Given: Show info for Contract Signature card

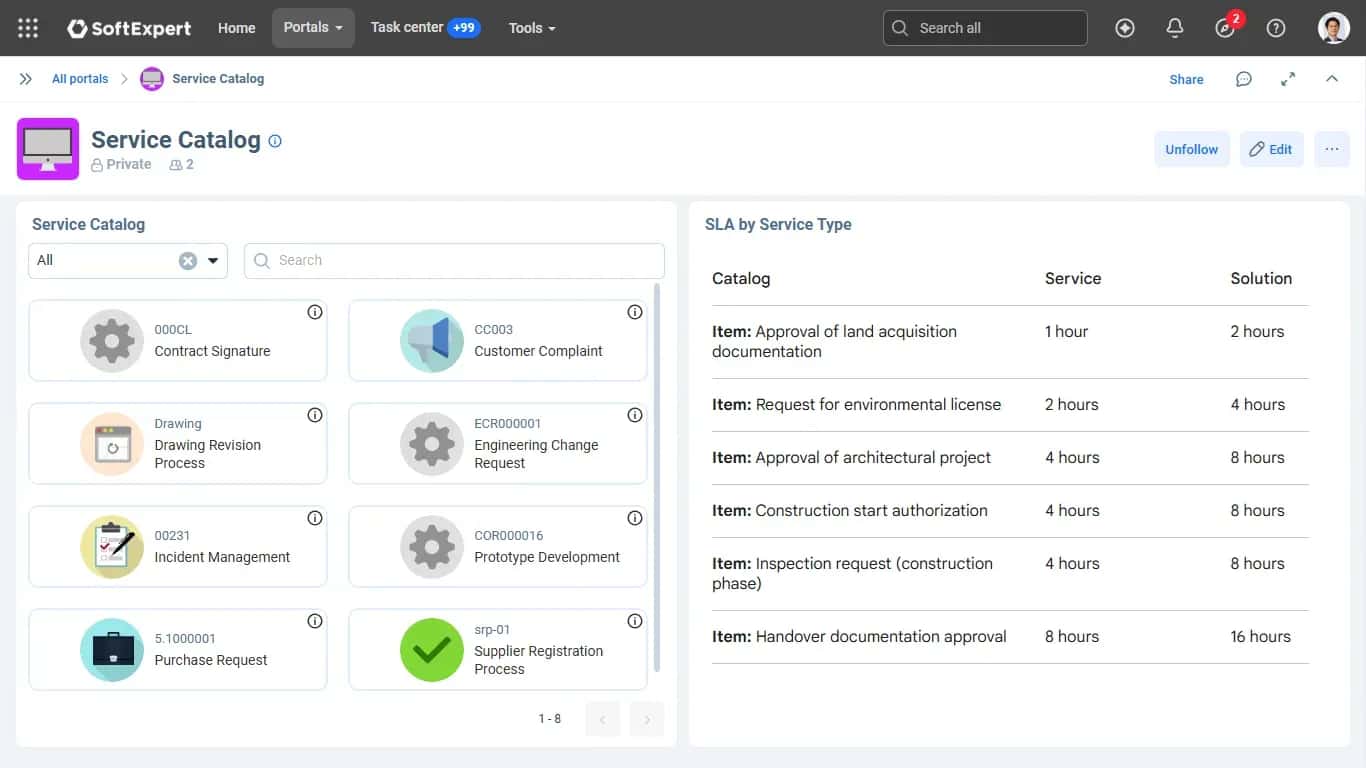Looking at the screenshot, I should tap(315, 312).
